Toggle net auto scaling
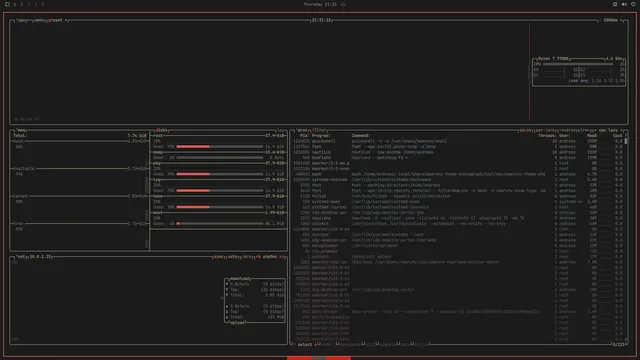The height and width of the screenshot is (360, 640). click(233, 257)
